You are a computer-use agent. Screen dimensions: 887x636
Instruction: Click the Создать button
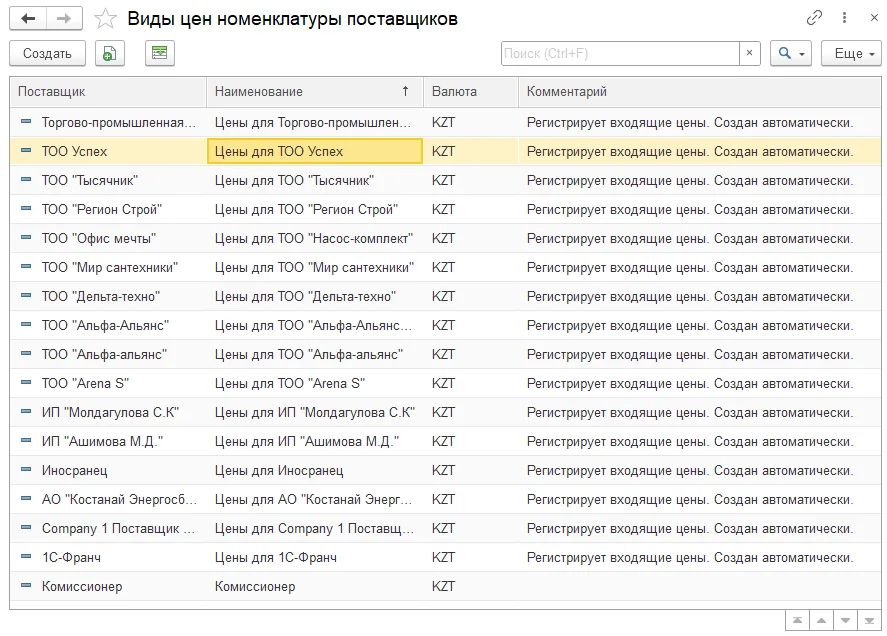point(48,53)
